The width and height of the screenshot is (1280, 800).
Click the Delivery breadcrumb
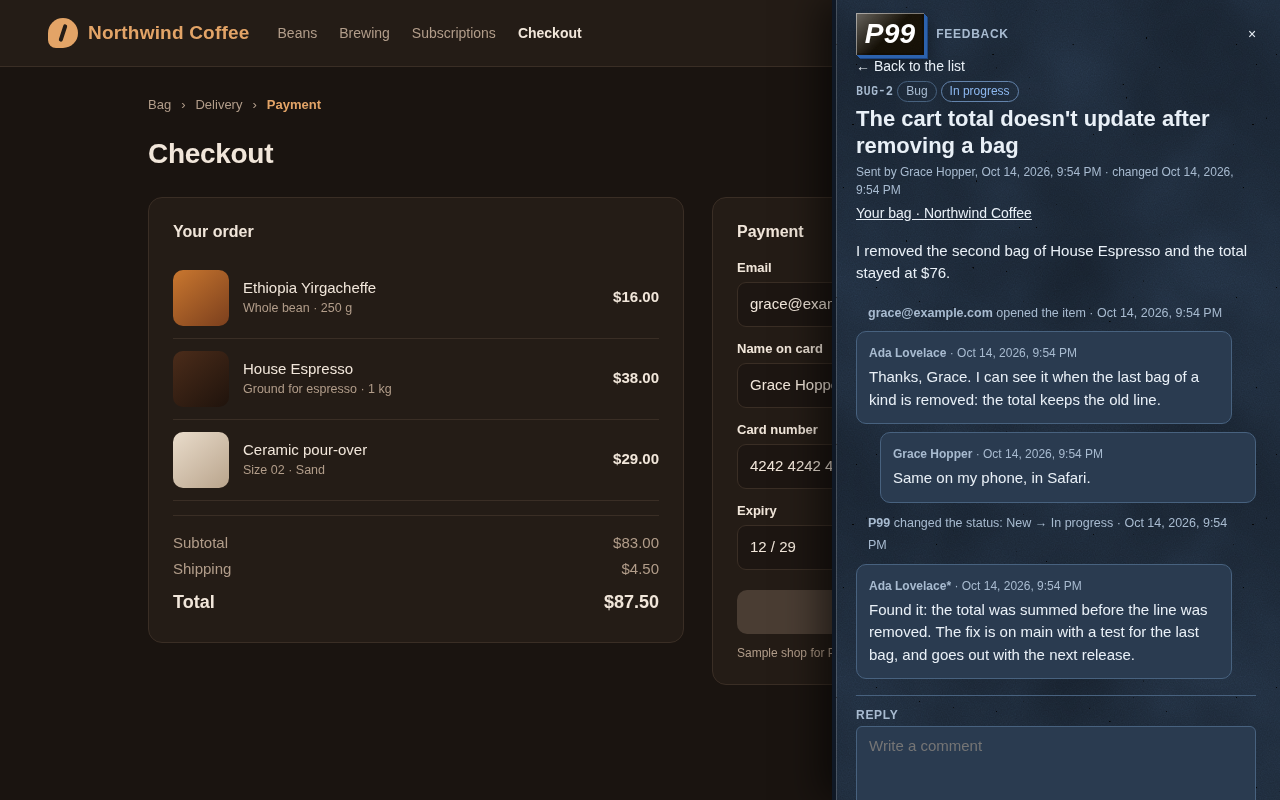219,104
